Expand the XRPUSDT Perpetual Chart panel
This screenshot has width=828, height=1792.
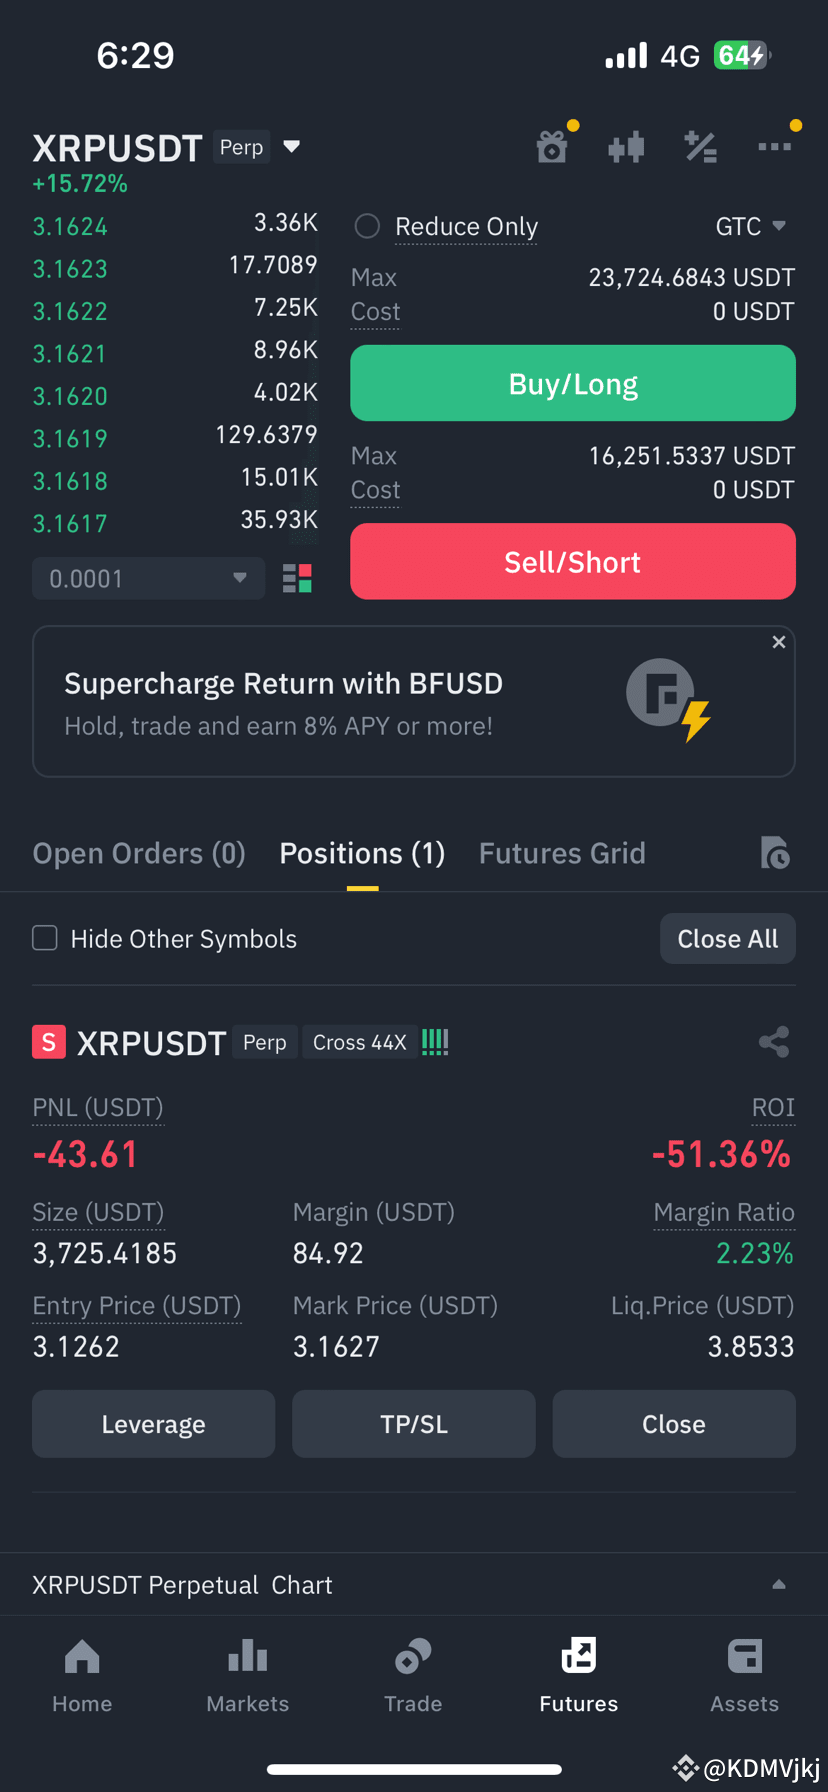pyautogui.click(x=414, y=1585)
